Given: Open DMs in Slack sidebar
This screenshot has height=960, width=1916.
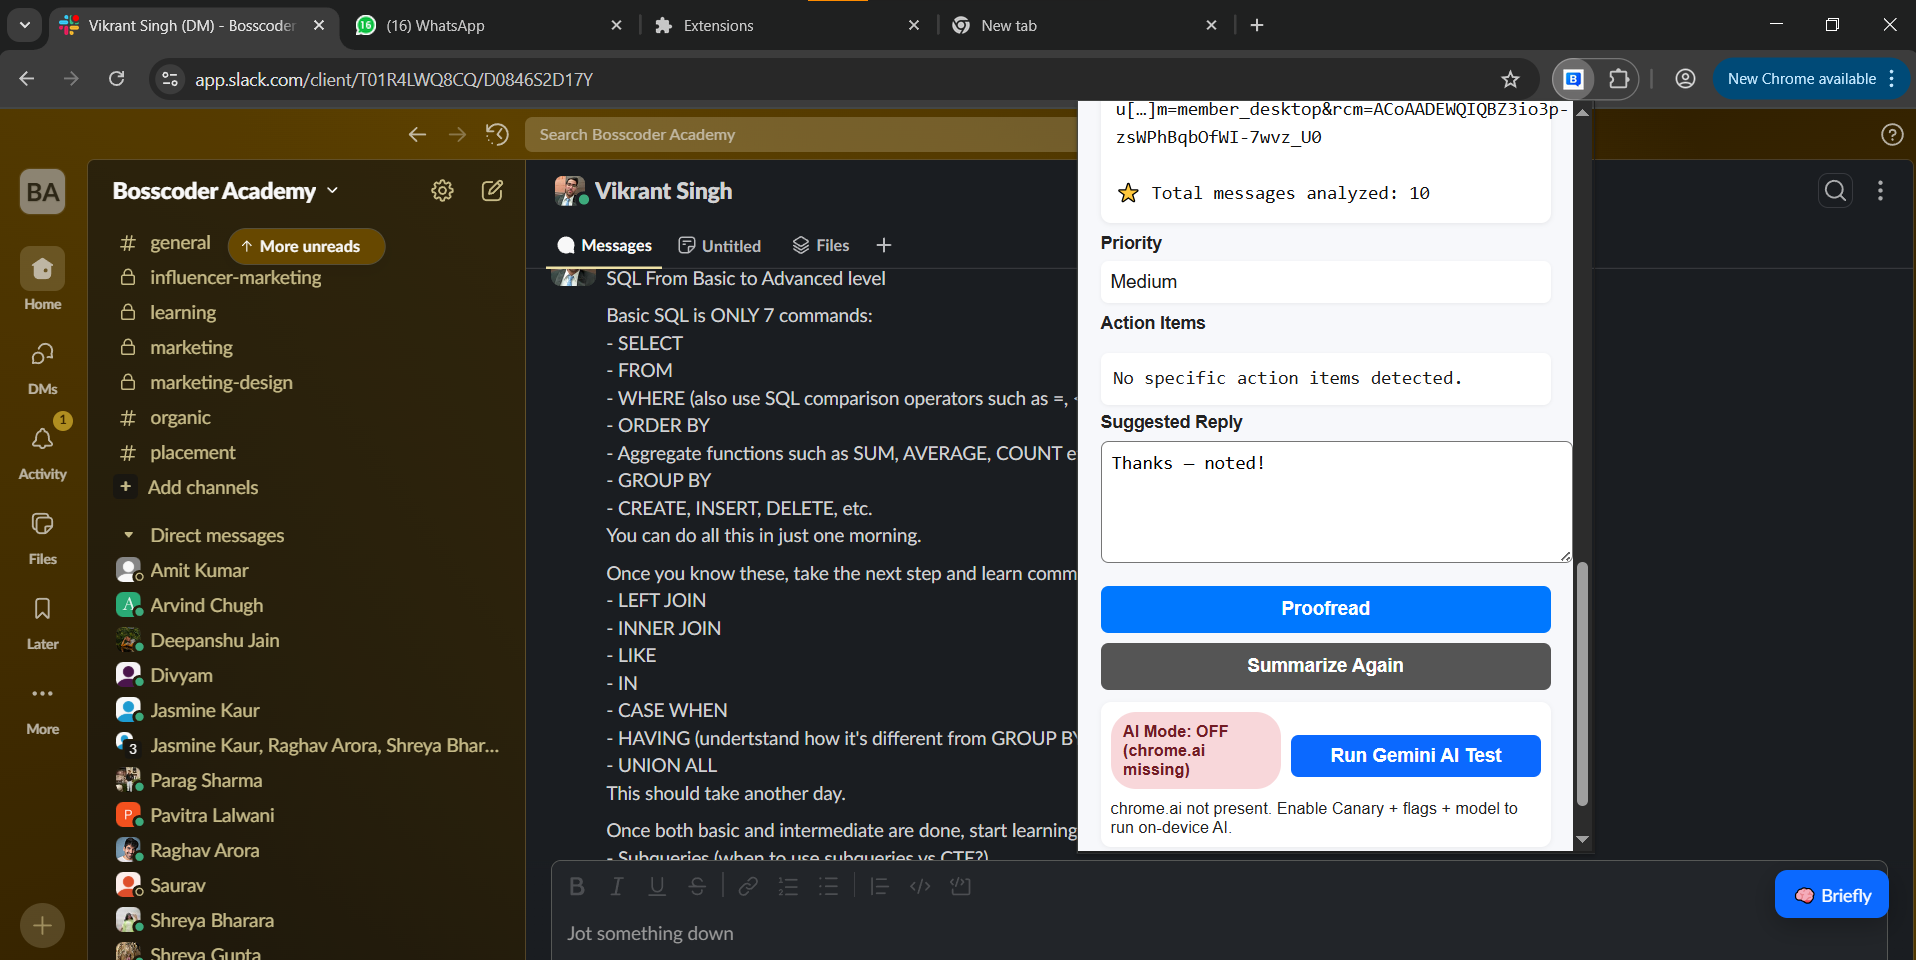Looking at the screenshot, I should (42, 367).
